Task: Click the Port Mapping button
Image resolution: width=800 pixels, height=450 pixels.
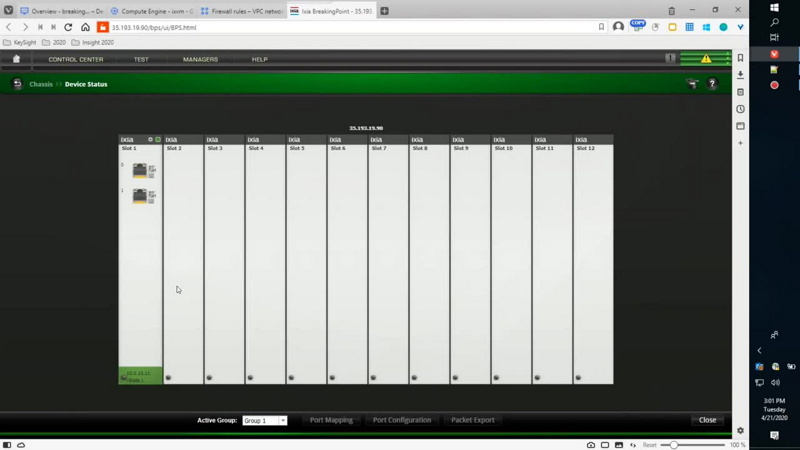Action: [x=331, y=420]
